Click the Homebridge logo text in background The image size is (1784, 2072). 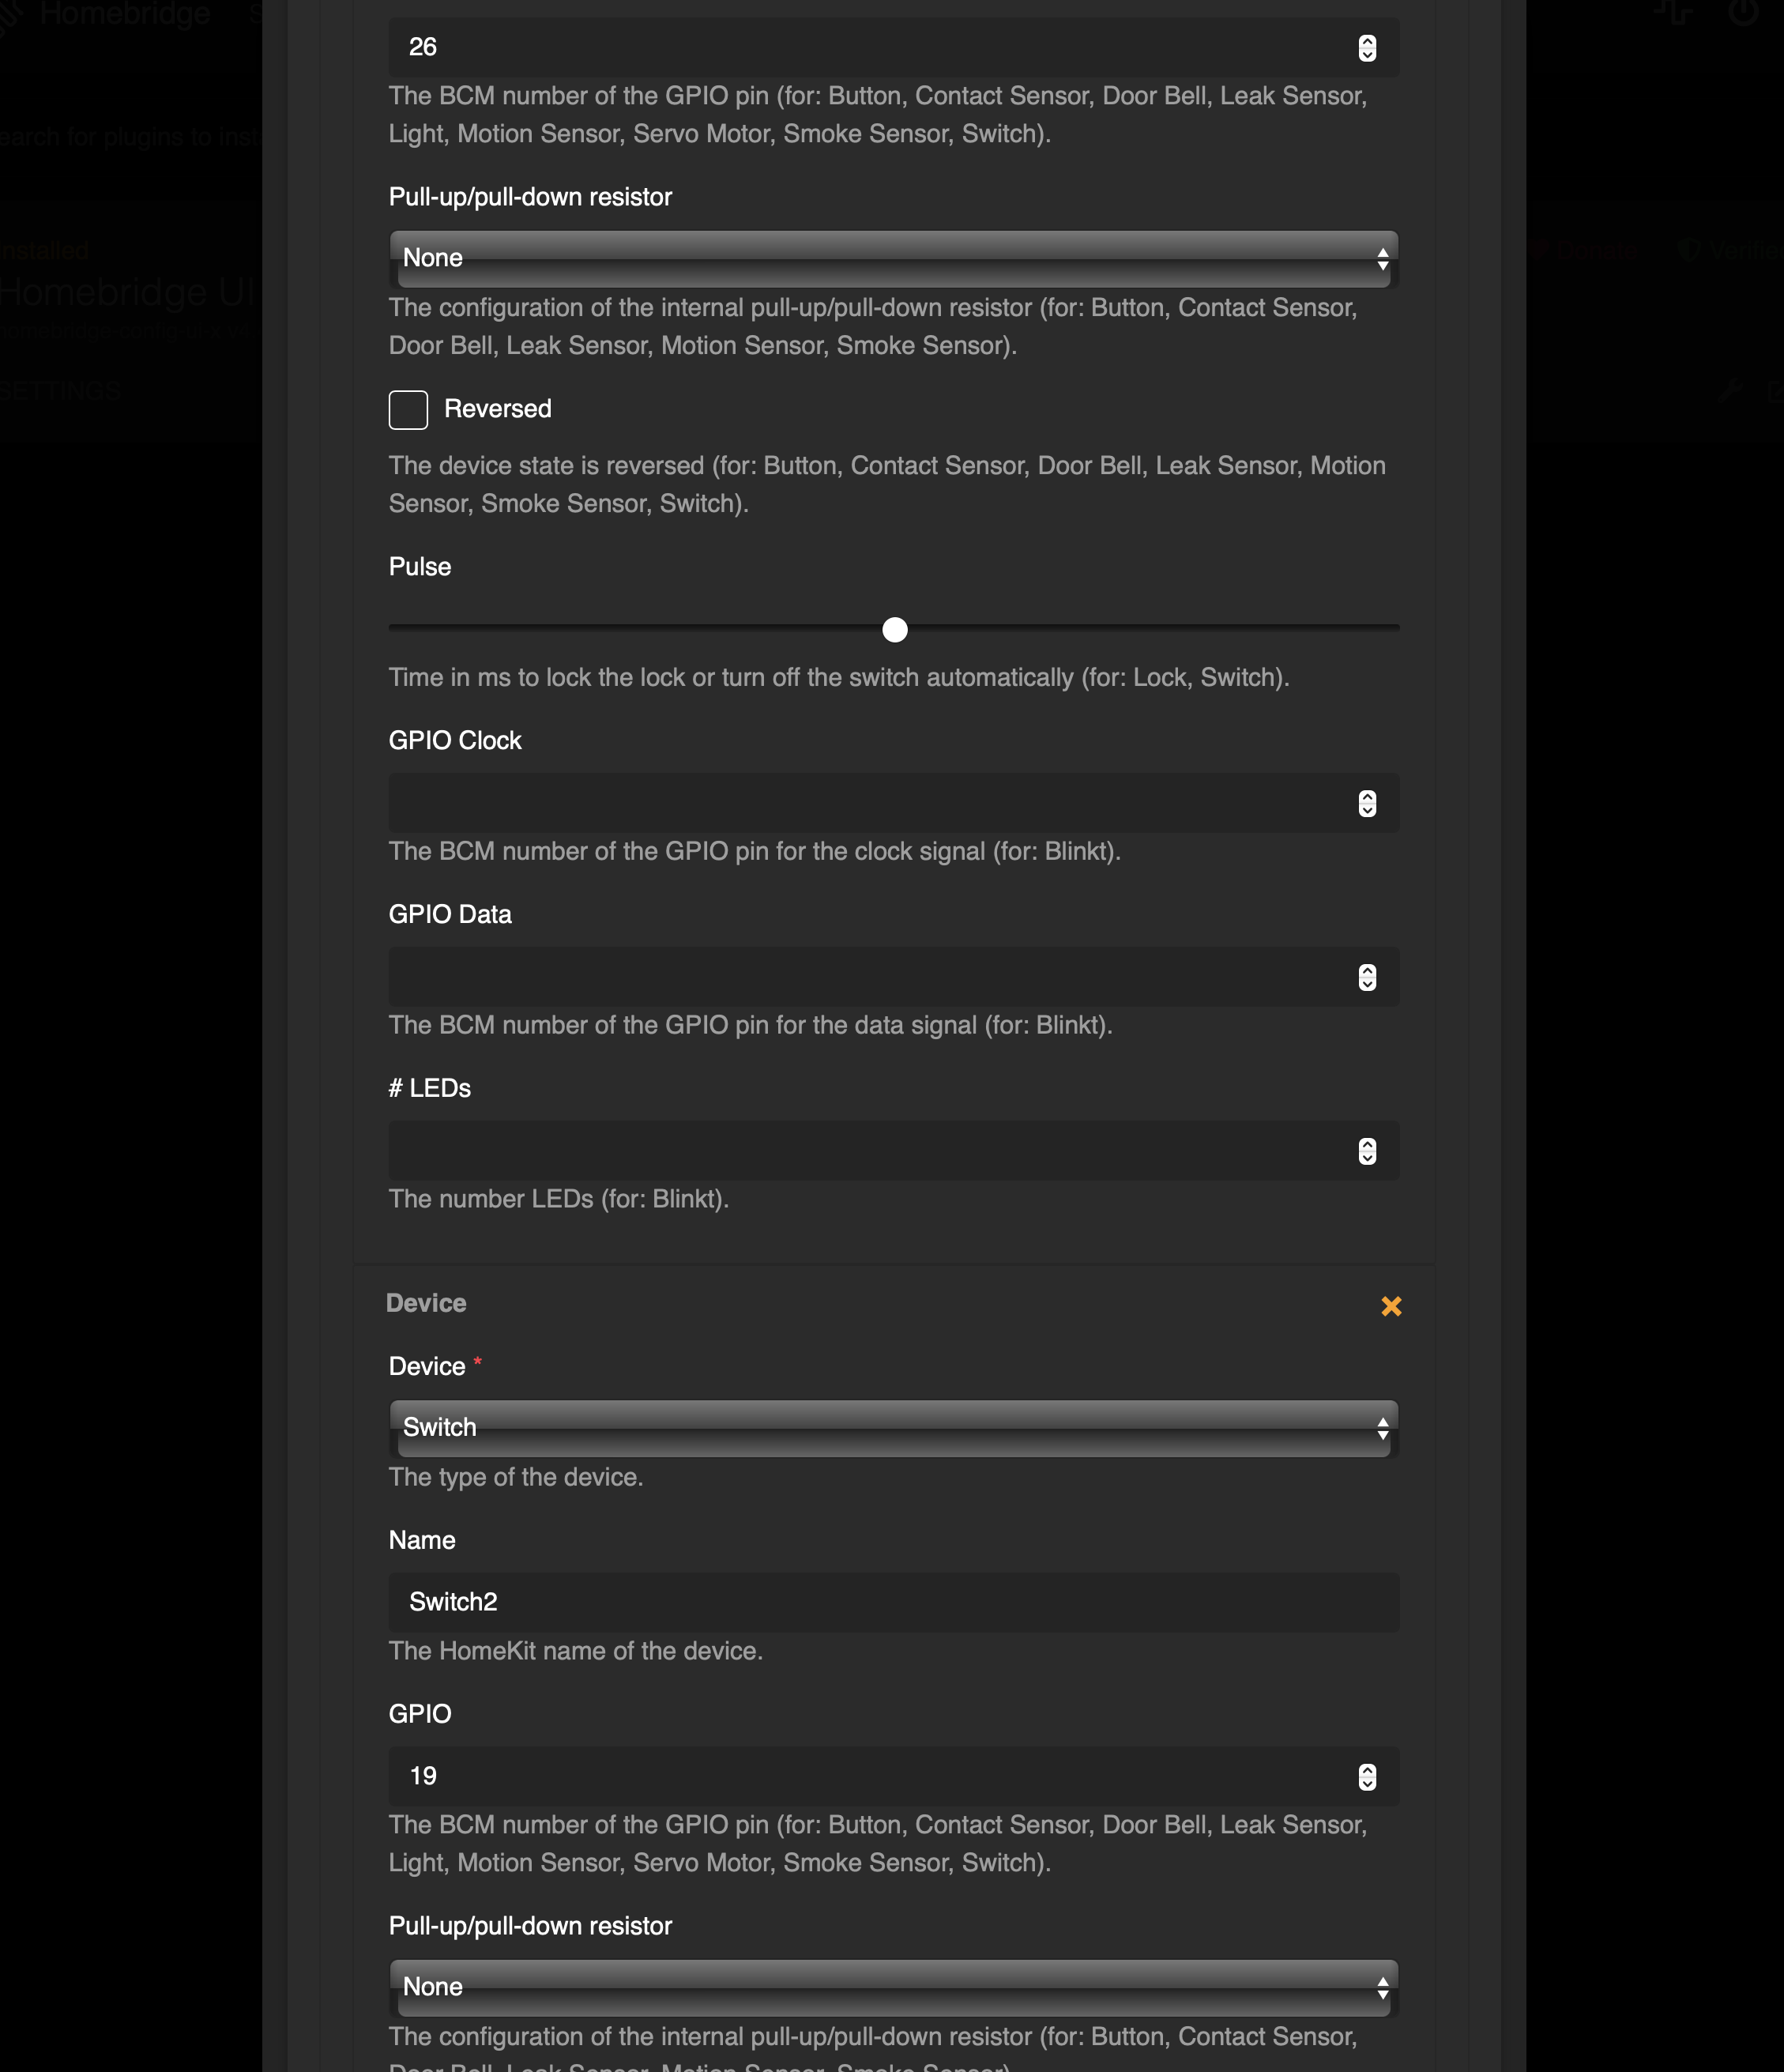pyautogui.click(x=125, y=14)
